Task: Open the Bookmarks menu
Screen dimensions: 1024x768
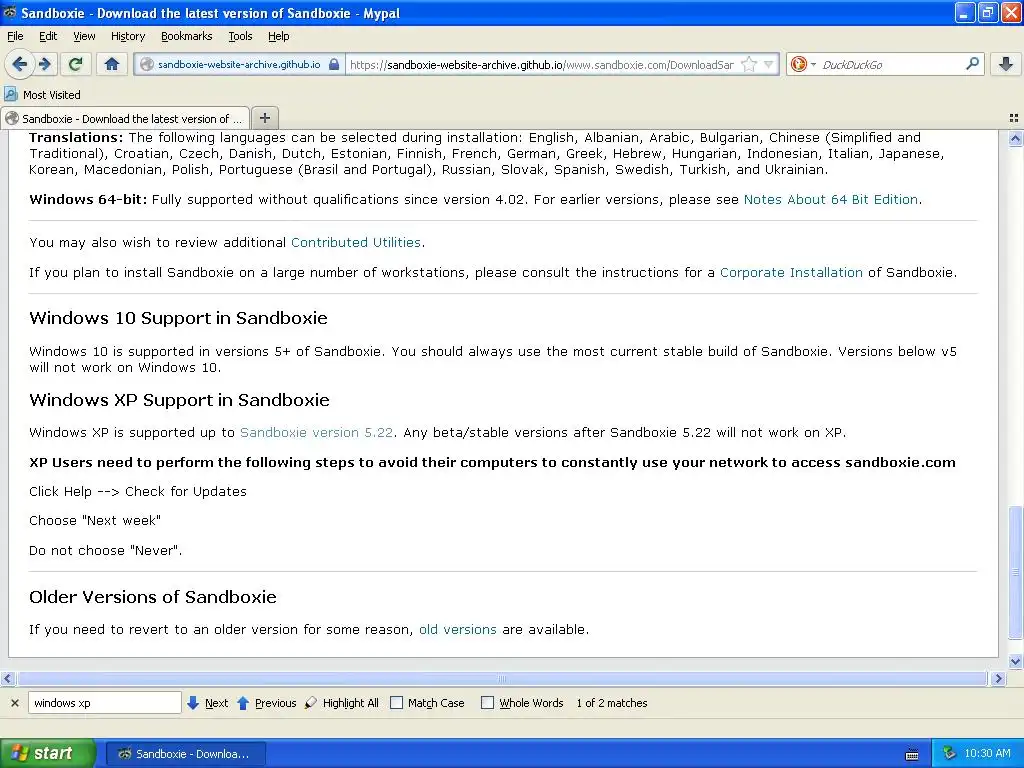Action: point(186,36)
